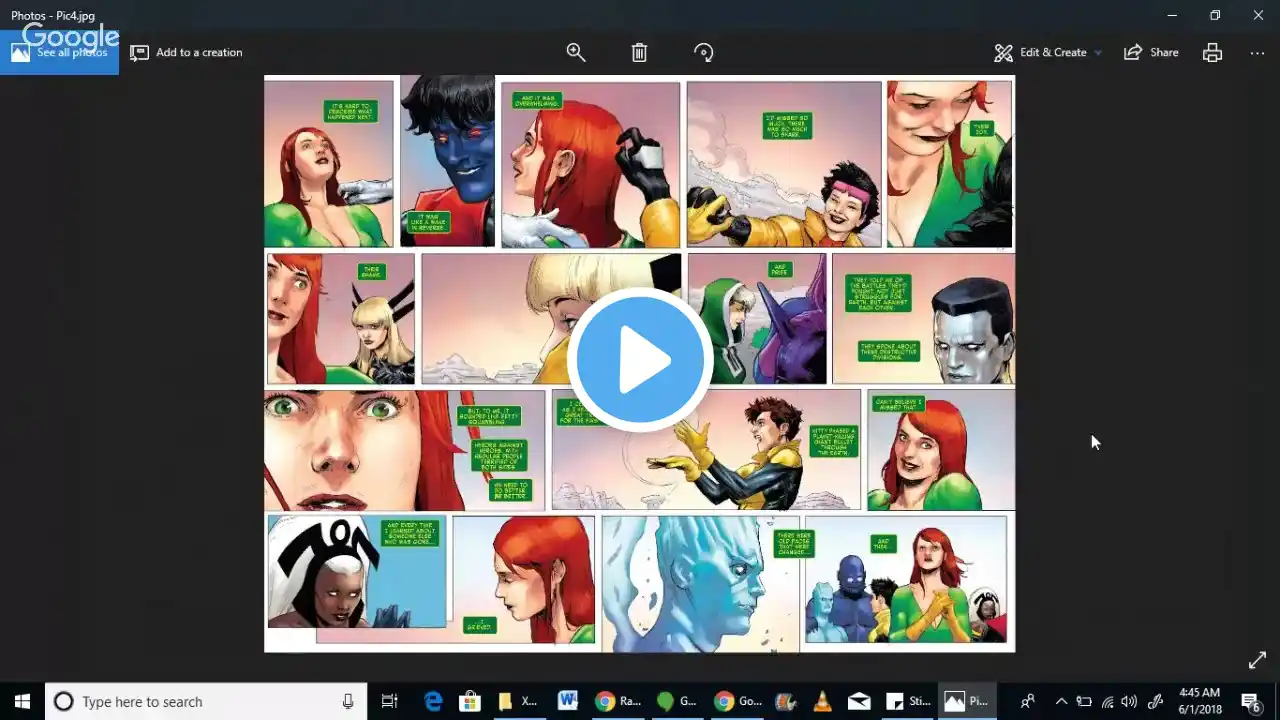The image size is (1280, 720).
Task: Show hidden system tray icons
Action: [1061, 701]
